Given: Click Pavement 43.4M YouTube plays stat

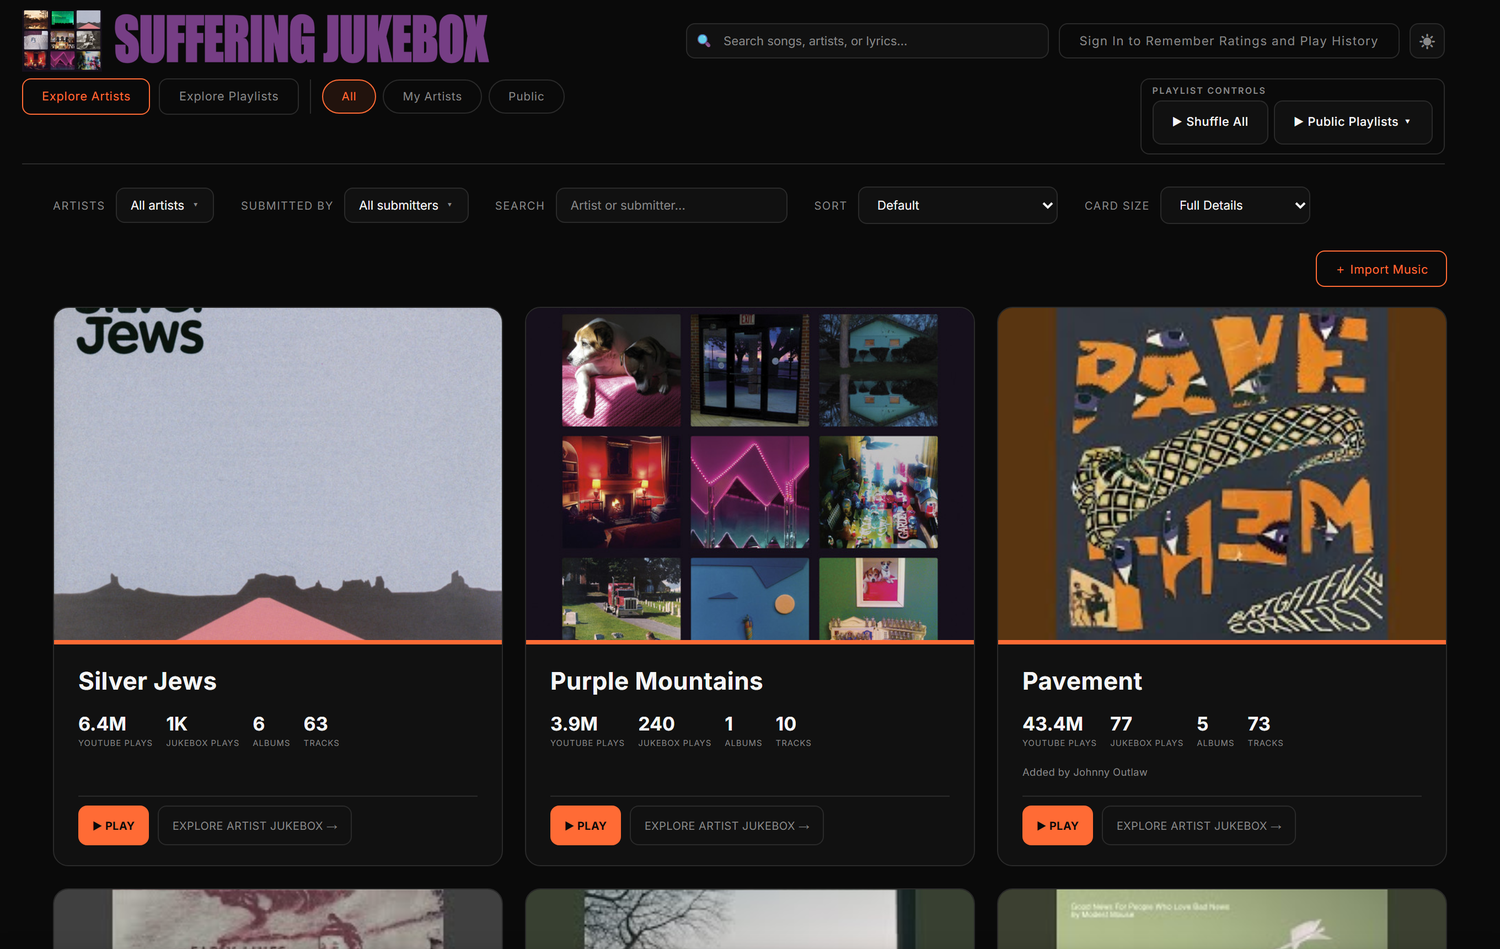Looking at the screenshot, I should pyautogui.click(x=1059, y=730).
